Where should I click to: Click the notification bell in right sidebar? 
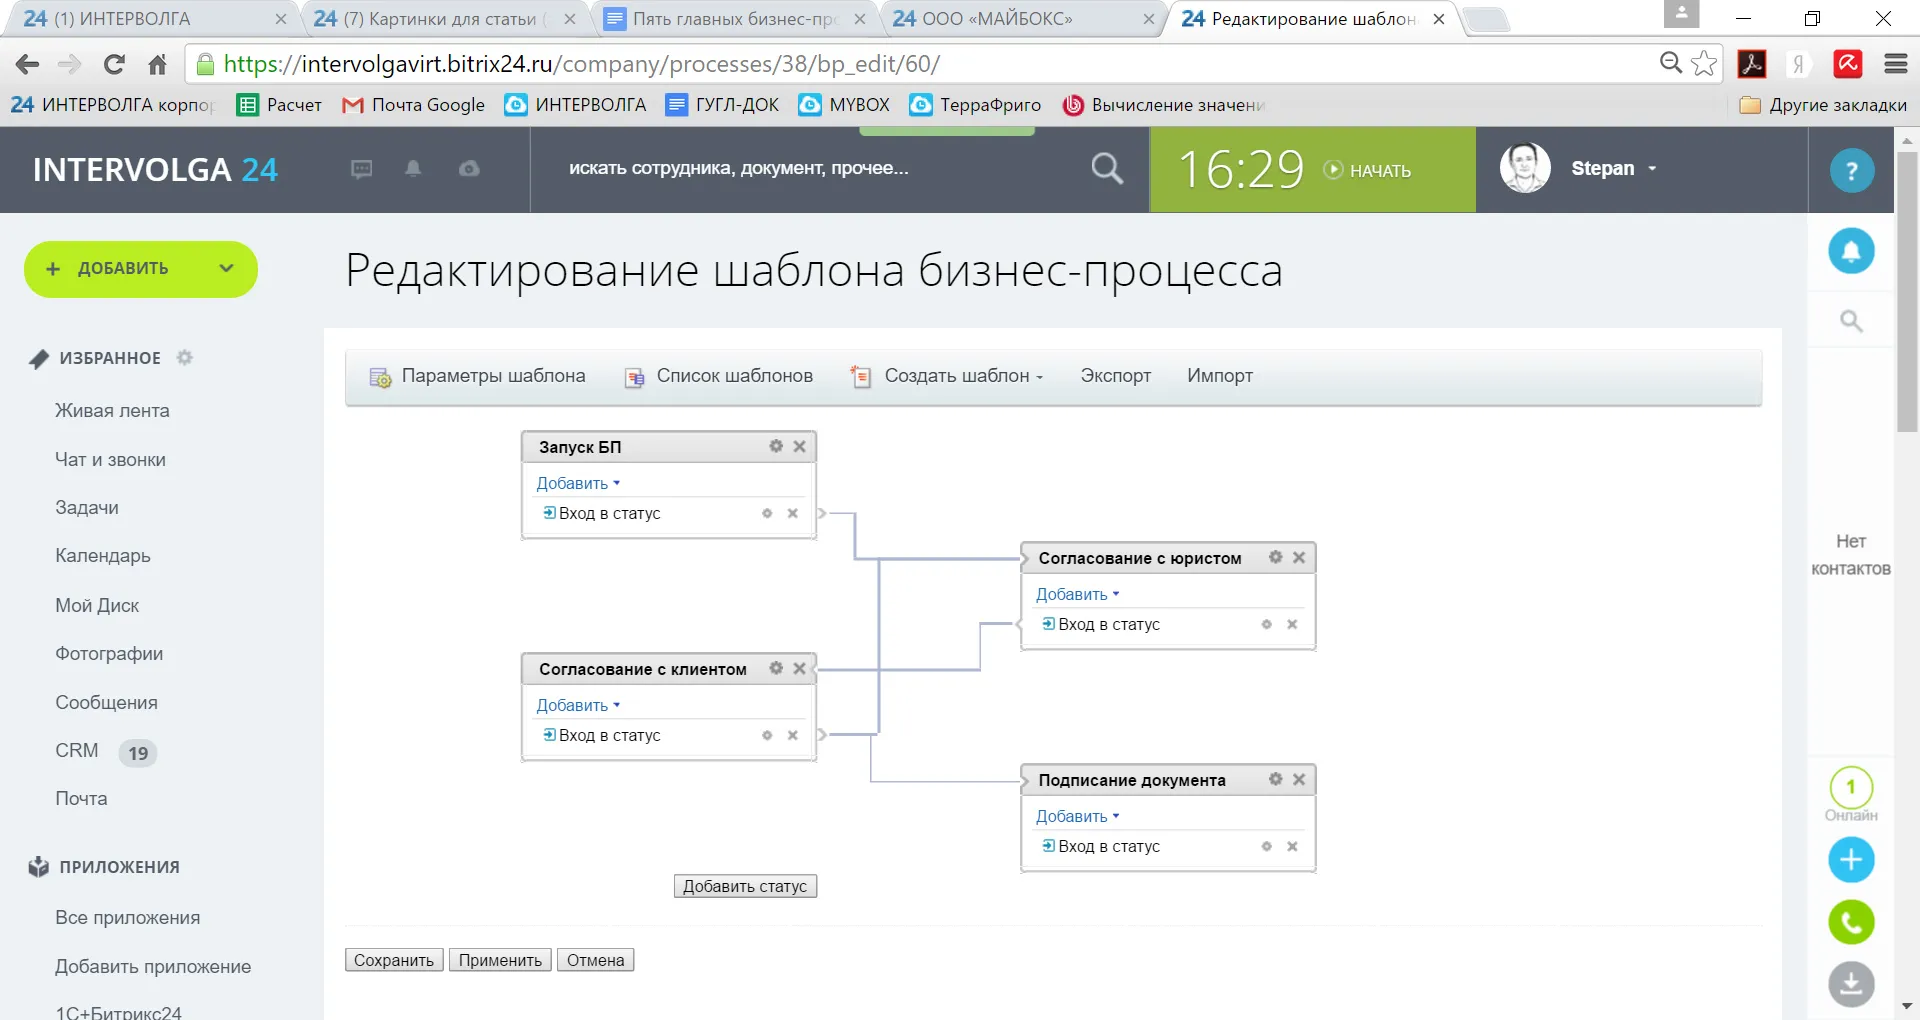point(1851,250)
